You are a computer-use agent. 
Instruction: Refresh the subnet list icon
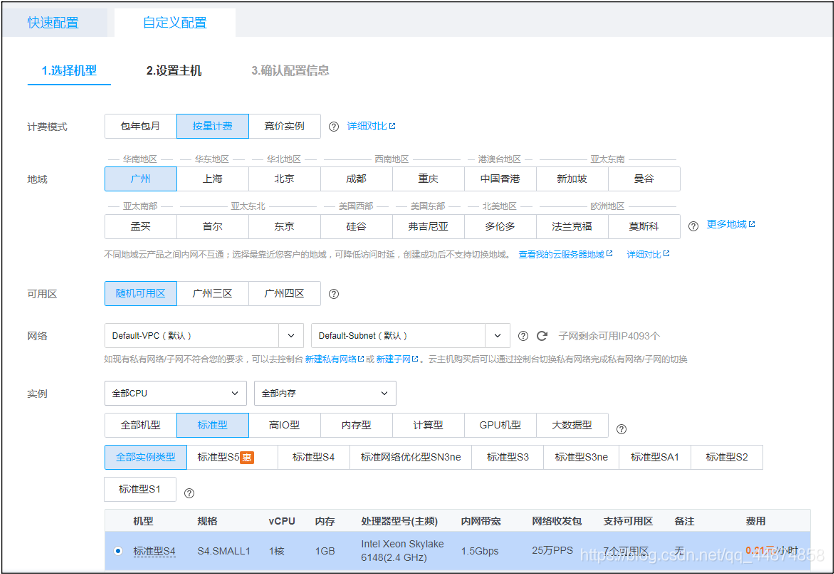click(x=542, y=336)
